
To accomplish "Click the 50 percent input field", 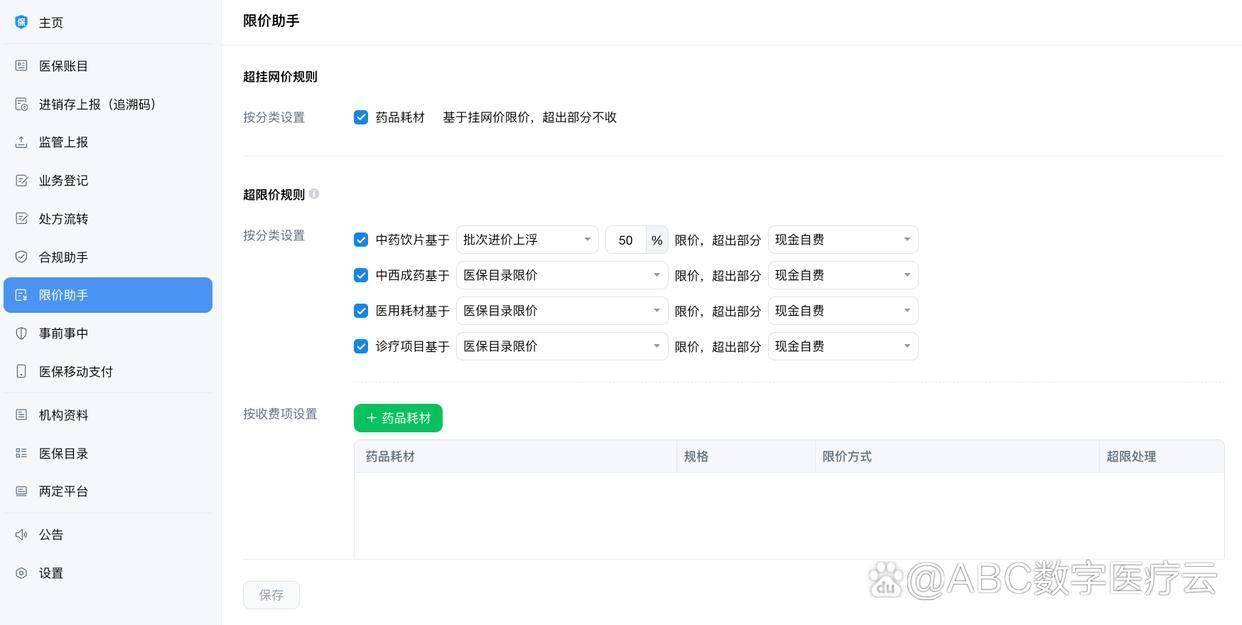I will (626, 240).
